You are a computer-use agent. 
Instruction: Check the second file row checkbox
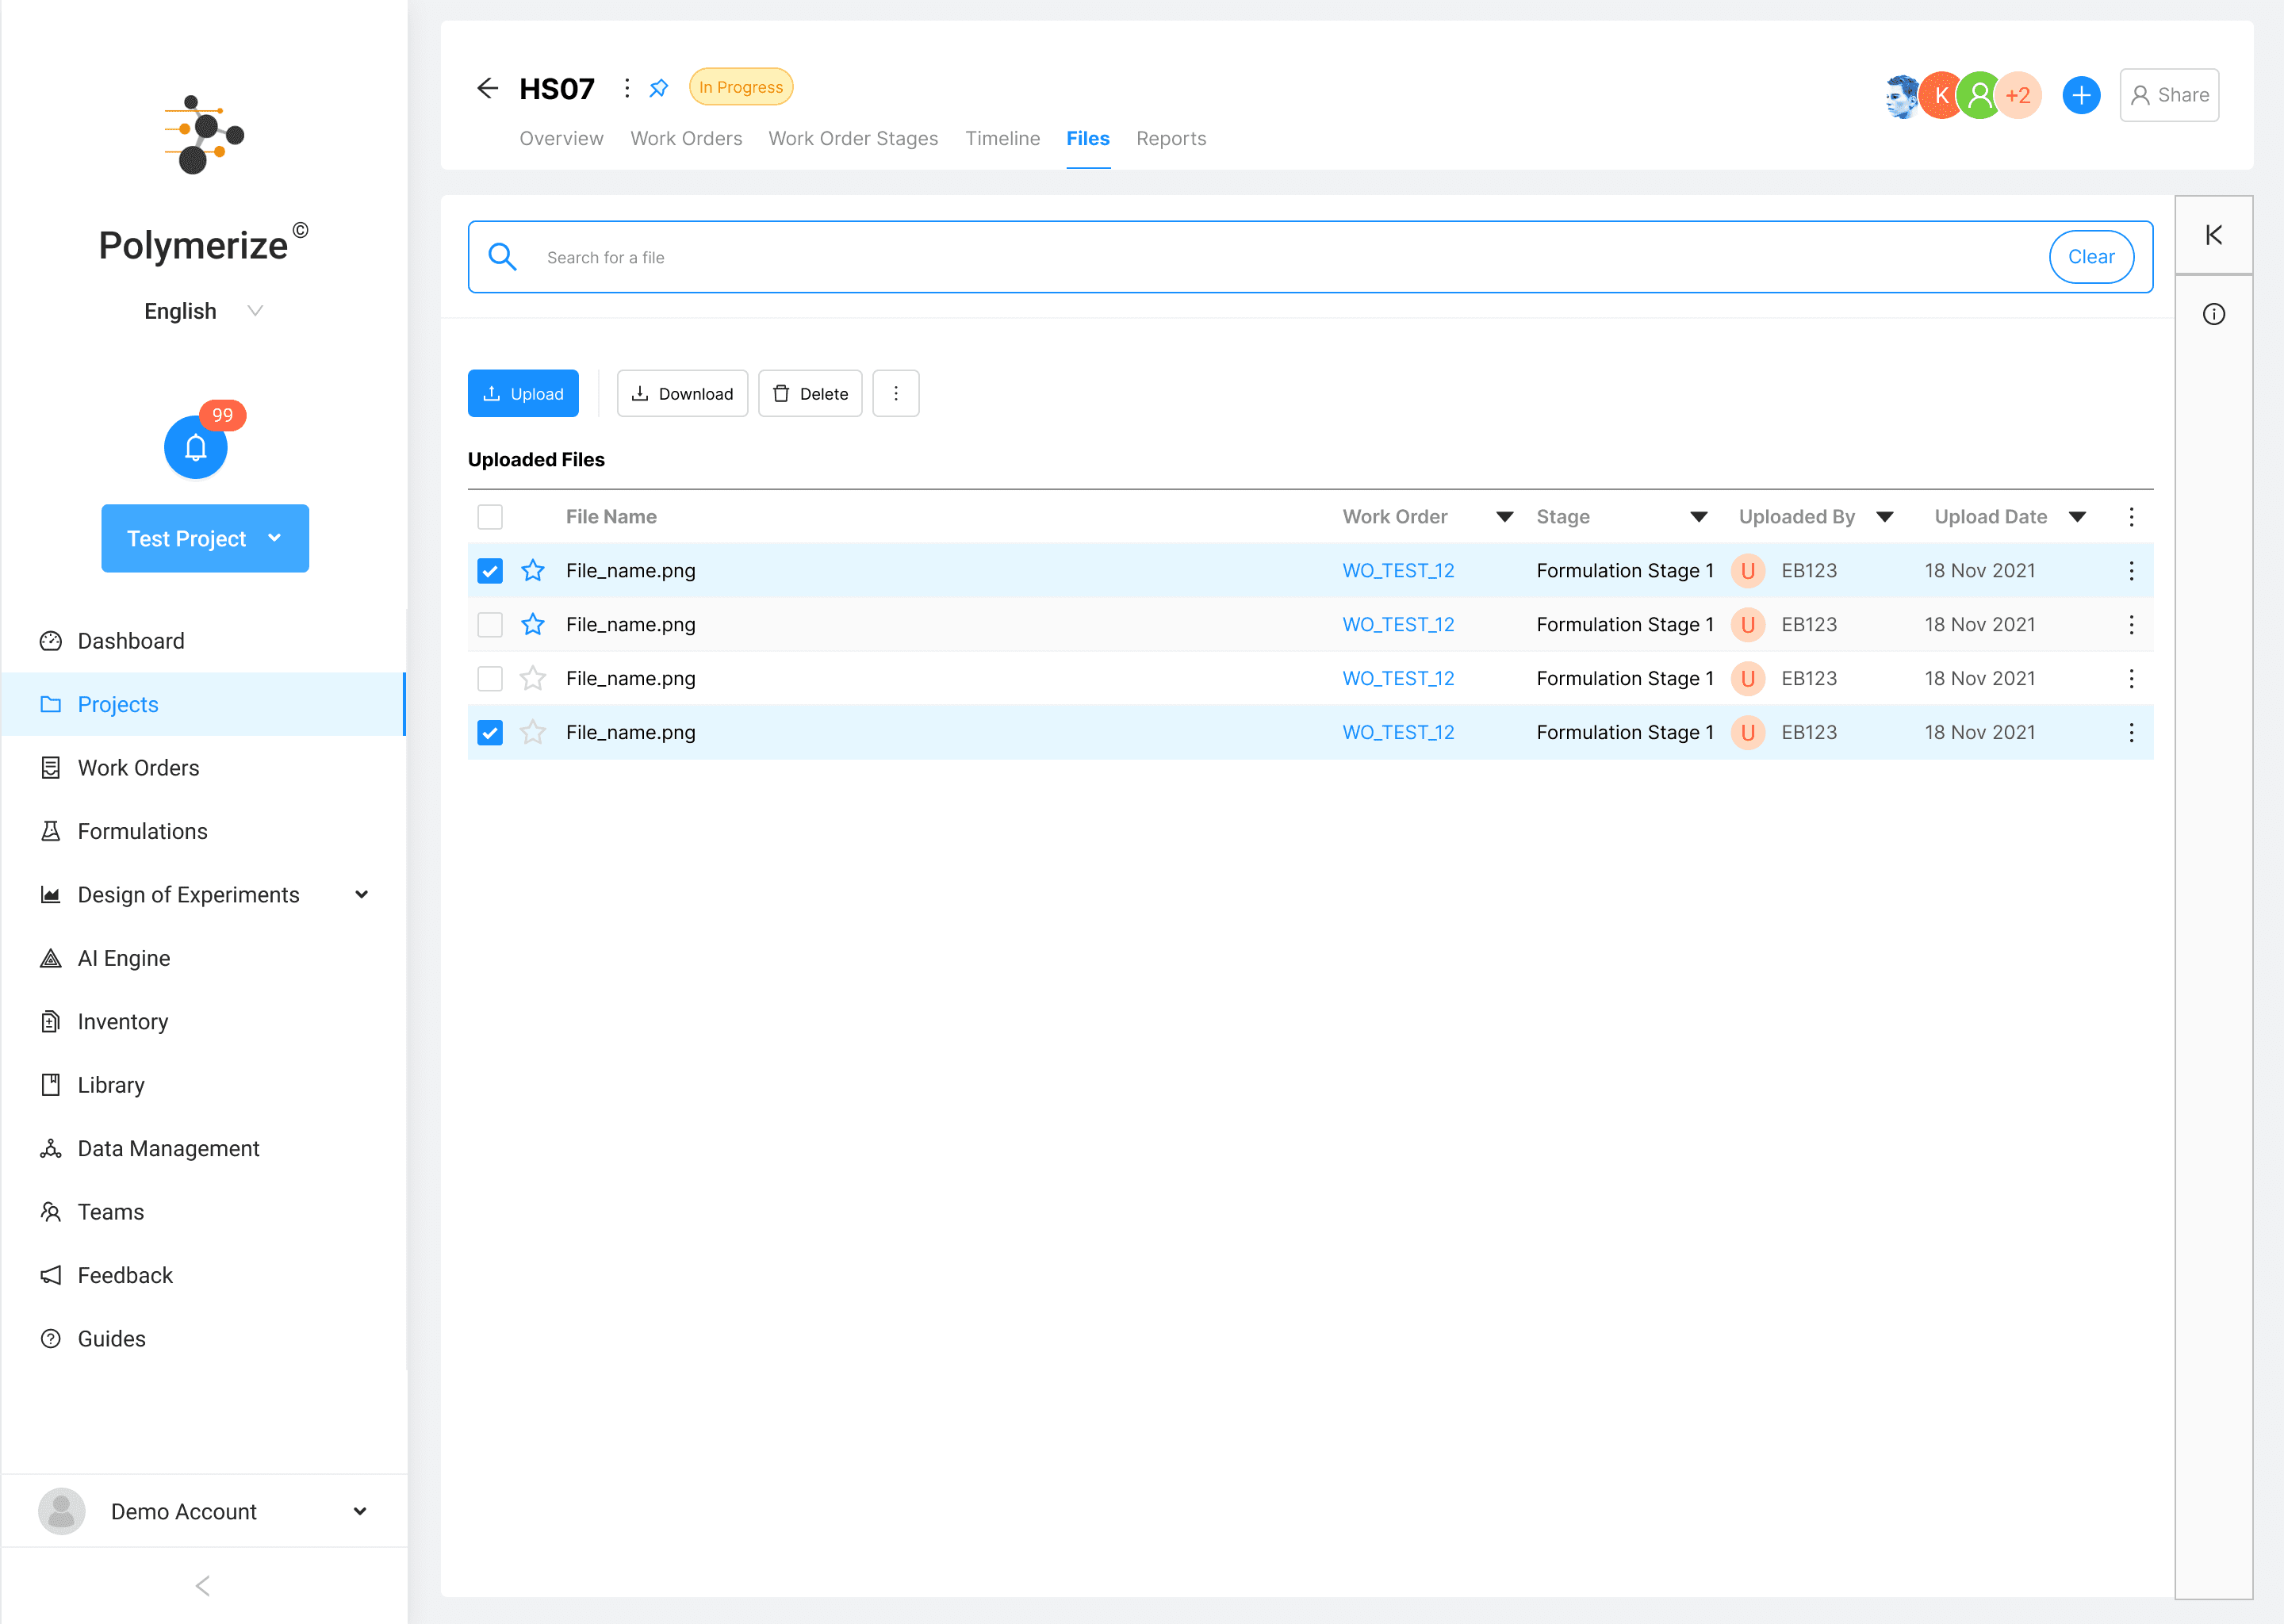(x=490, y=625)
